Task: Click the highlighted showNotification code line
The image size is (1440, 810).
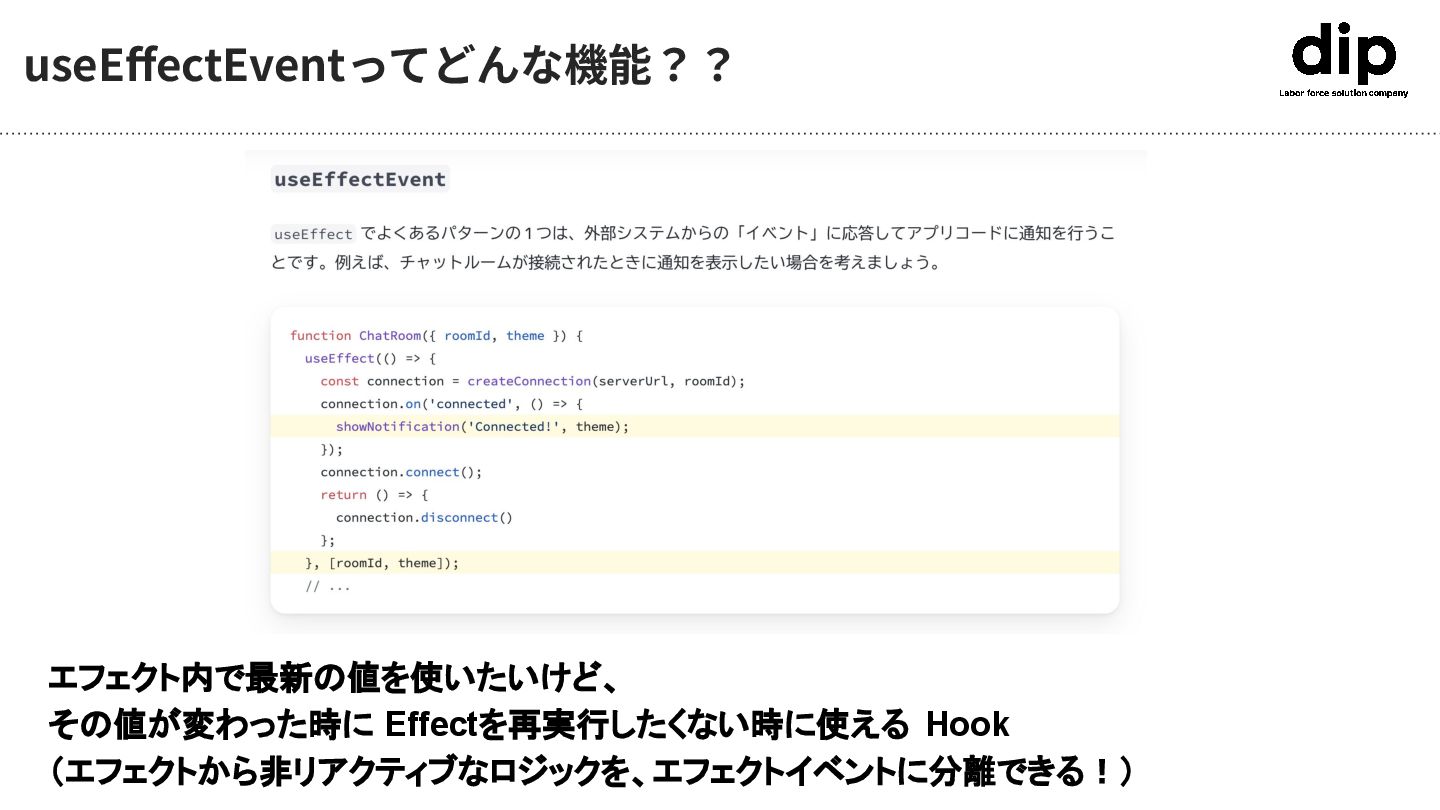Action: (x=482, y=427)
